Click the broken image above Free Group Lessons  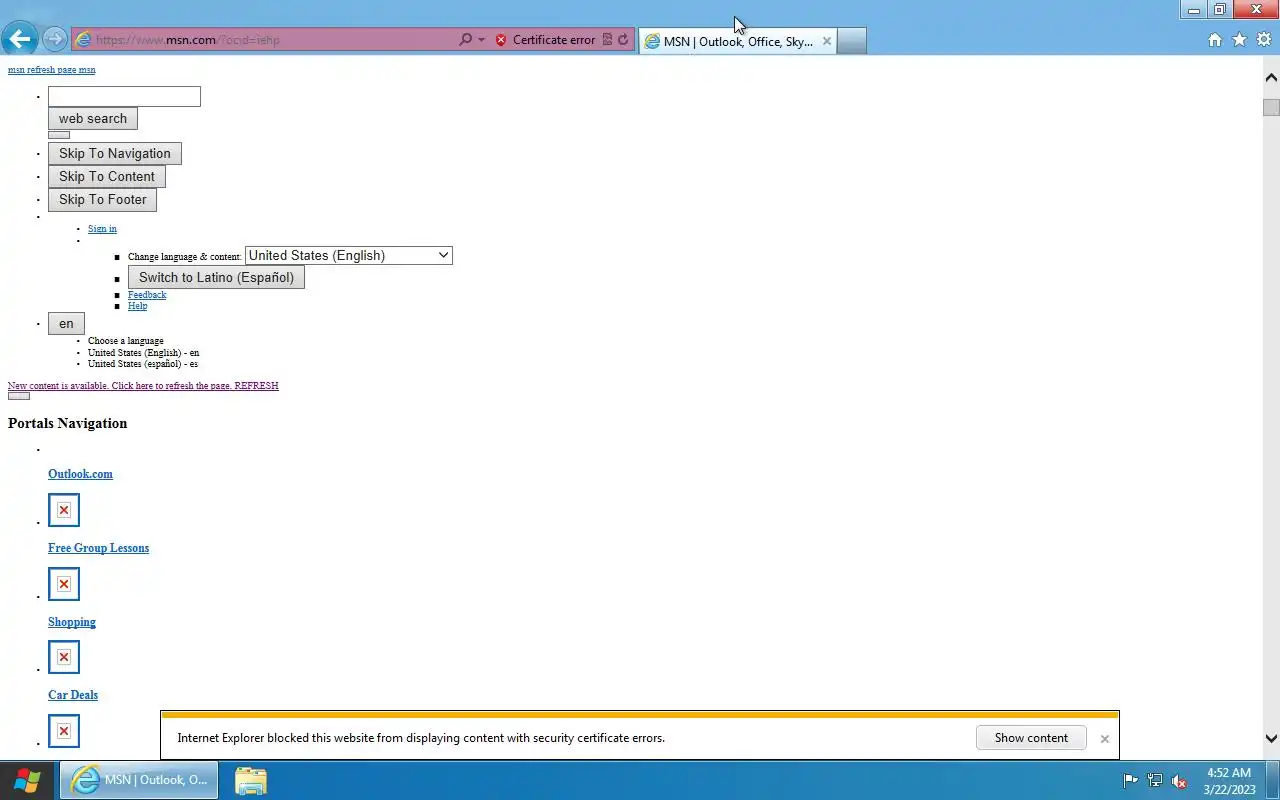(x=64, y=510)
